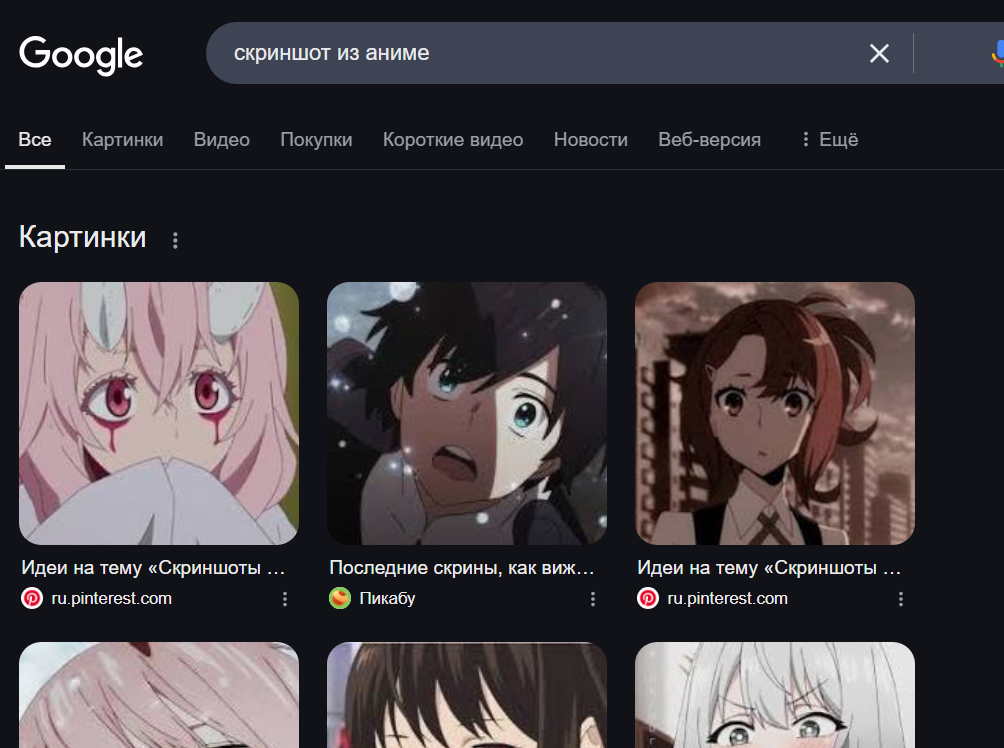The width and height of the screenshot is (1004, 748).
Task: Open options for the brown-haired girl Pinterest result
Action: [x=901, y=599]
